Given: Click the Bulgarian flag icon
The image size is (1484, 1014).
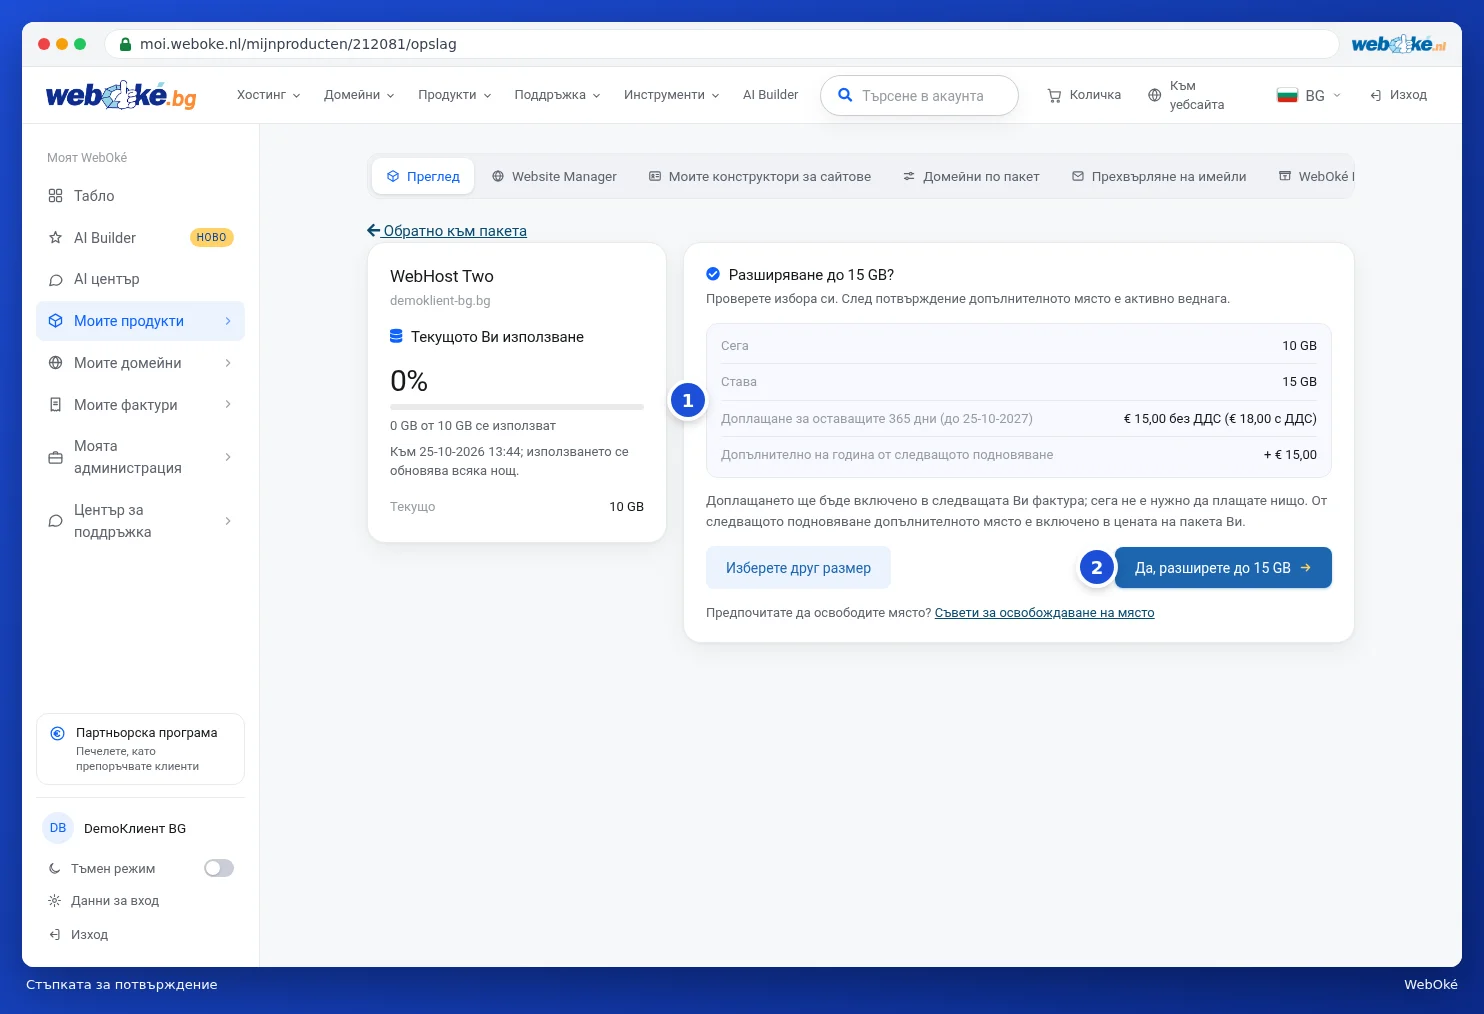Looking at the screenshot, I should click(1287, 95).
